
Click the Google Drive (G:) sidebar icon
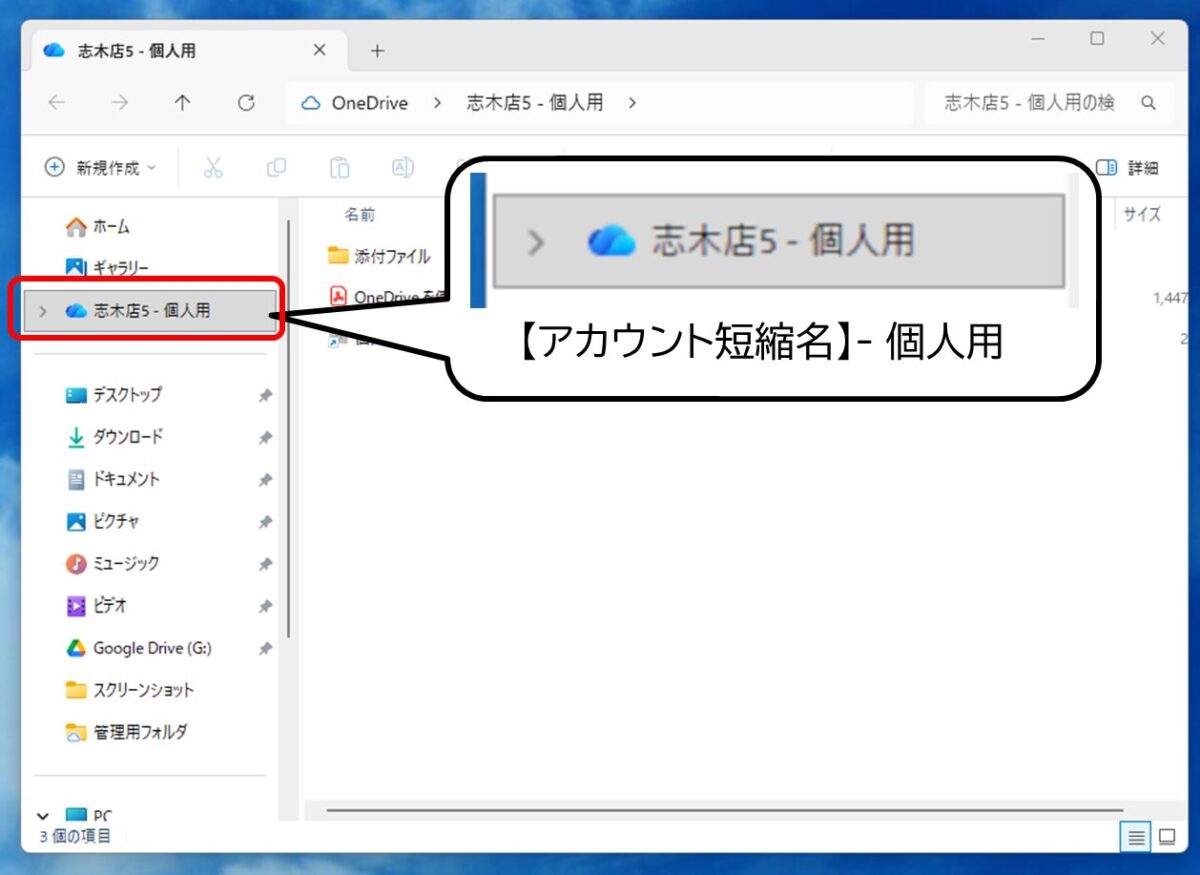[x=75, y=648]
